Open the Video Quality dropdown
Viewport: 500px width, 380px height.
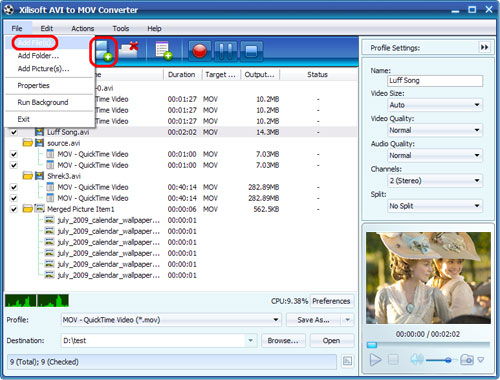pyautogui.click(x=435, y=130)
